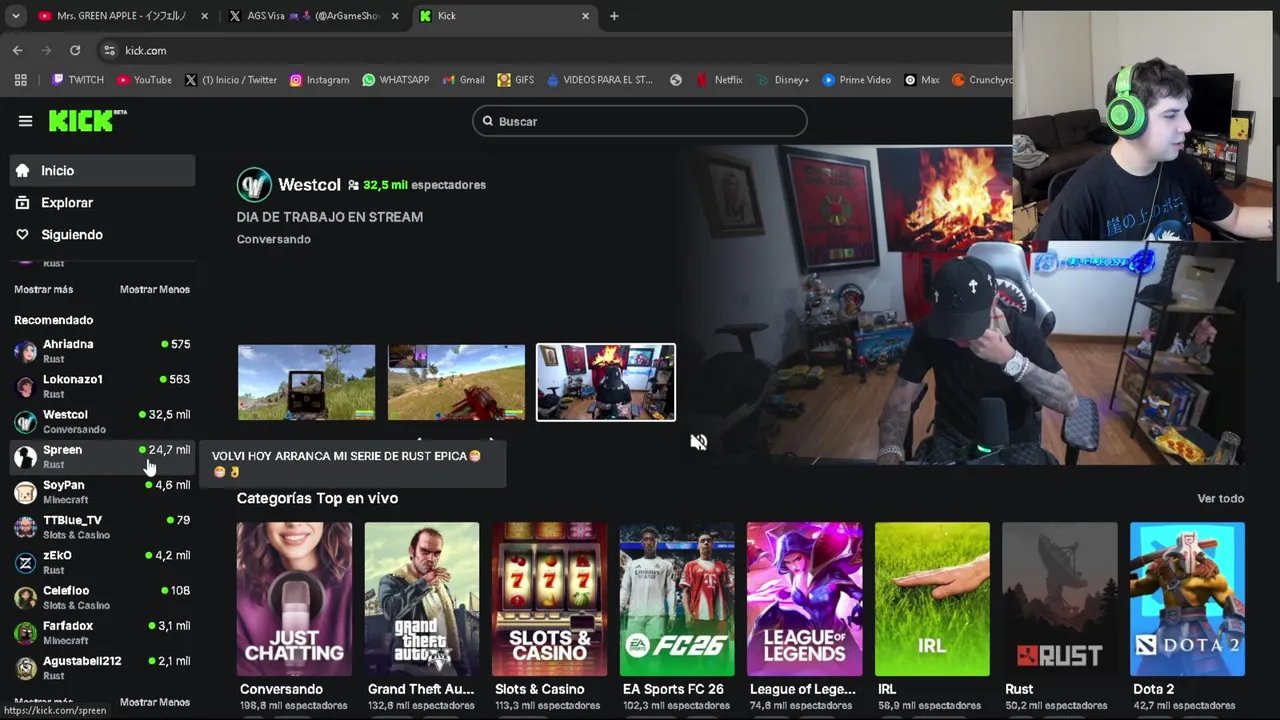Select the first Rust stream thumbnail

point(306,382)
